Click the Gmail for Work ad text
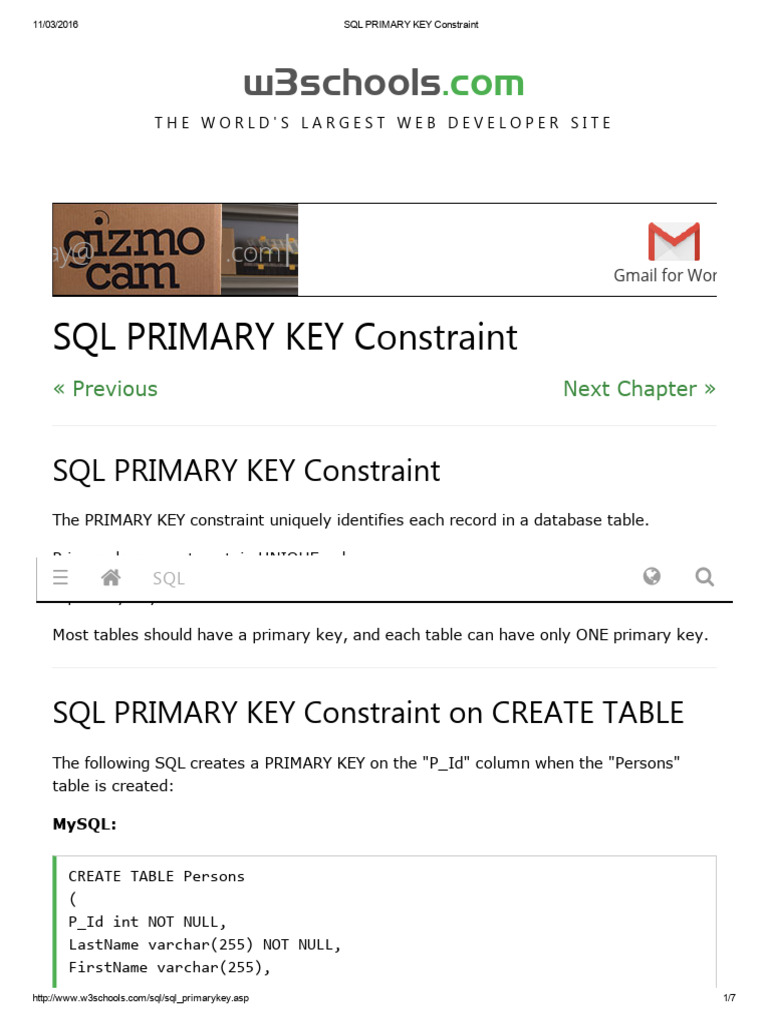 click(x=665, y=275)
